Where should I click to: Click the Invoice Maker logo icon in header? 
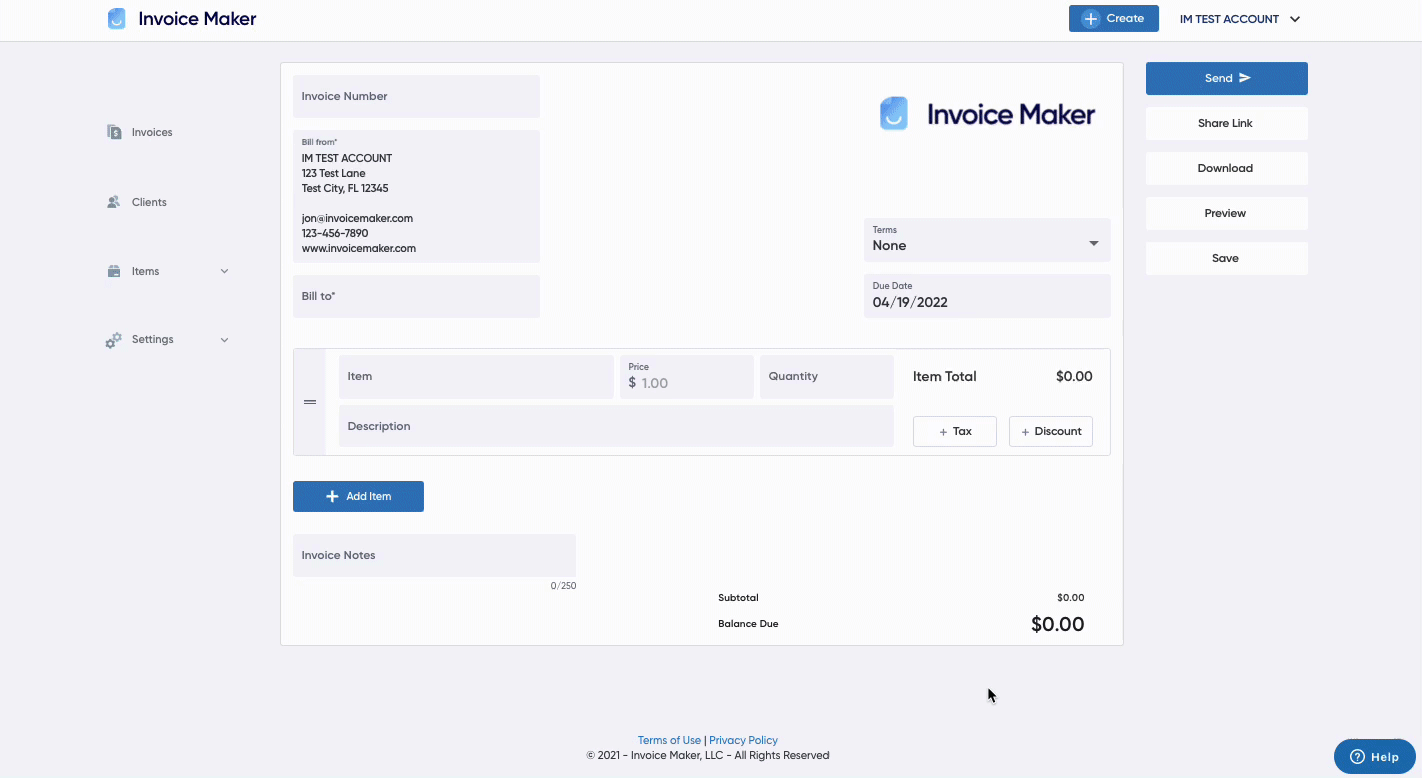(x=117, y=19)
